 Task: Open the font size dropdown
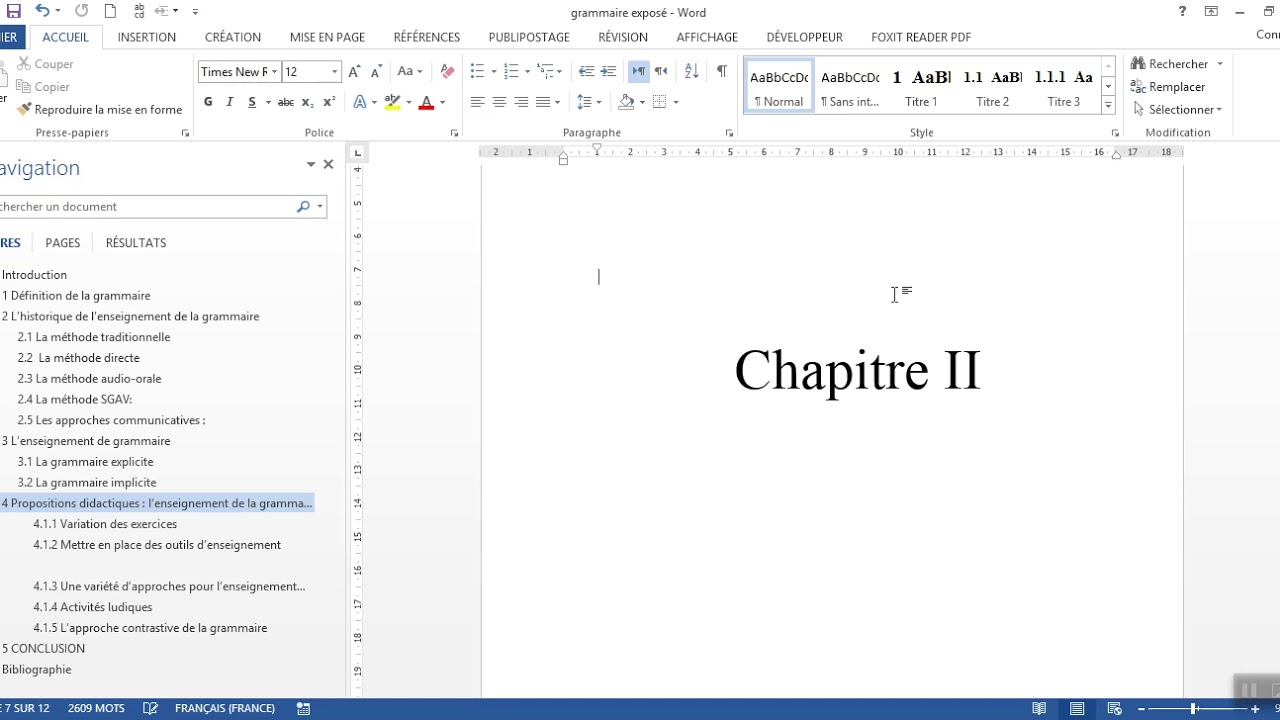click(335, 72)
